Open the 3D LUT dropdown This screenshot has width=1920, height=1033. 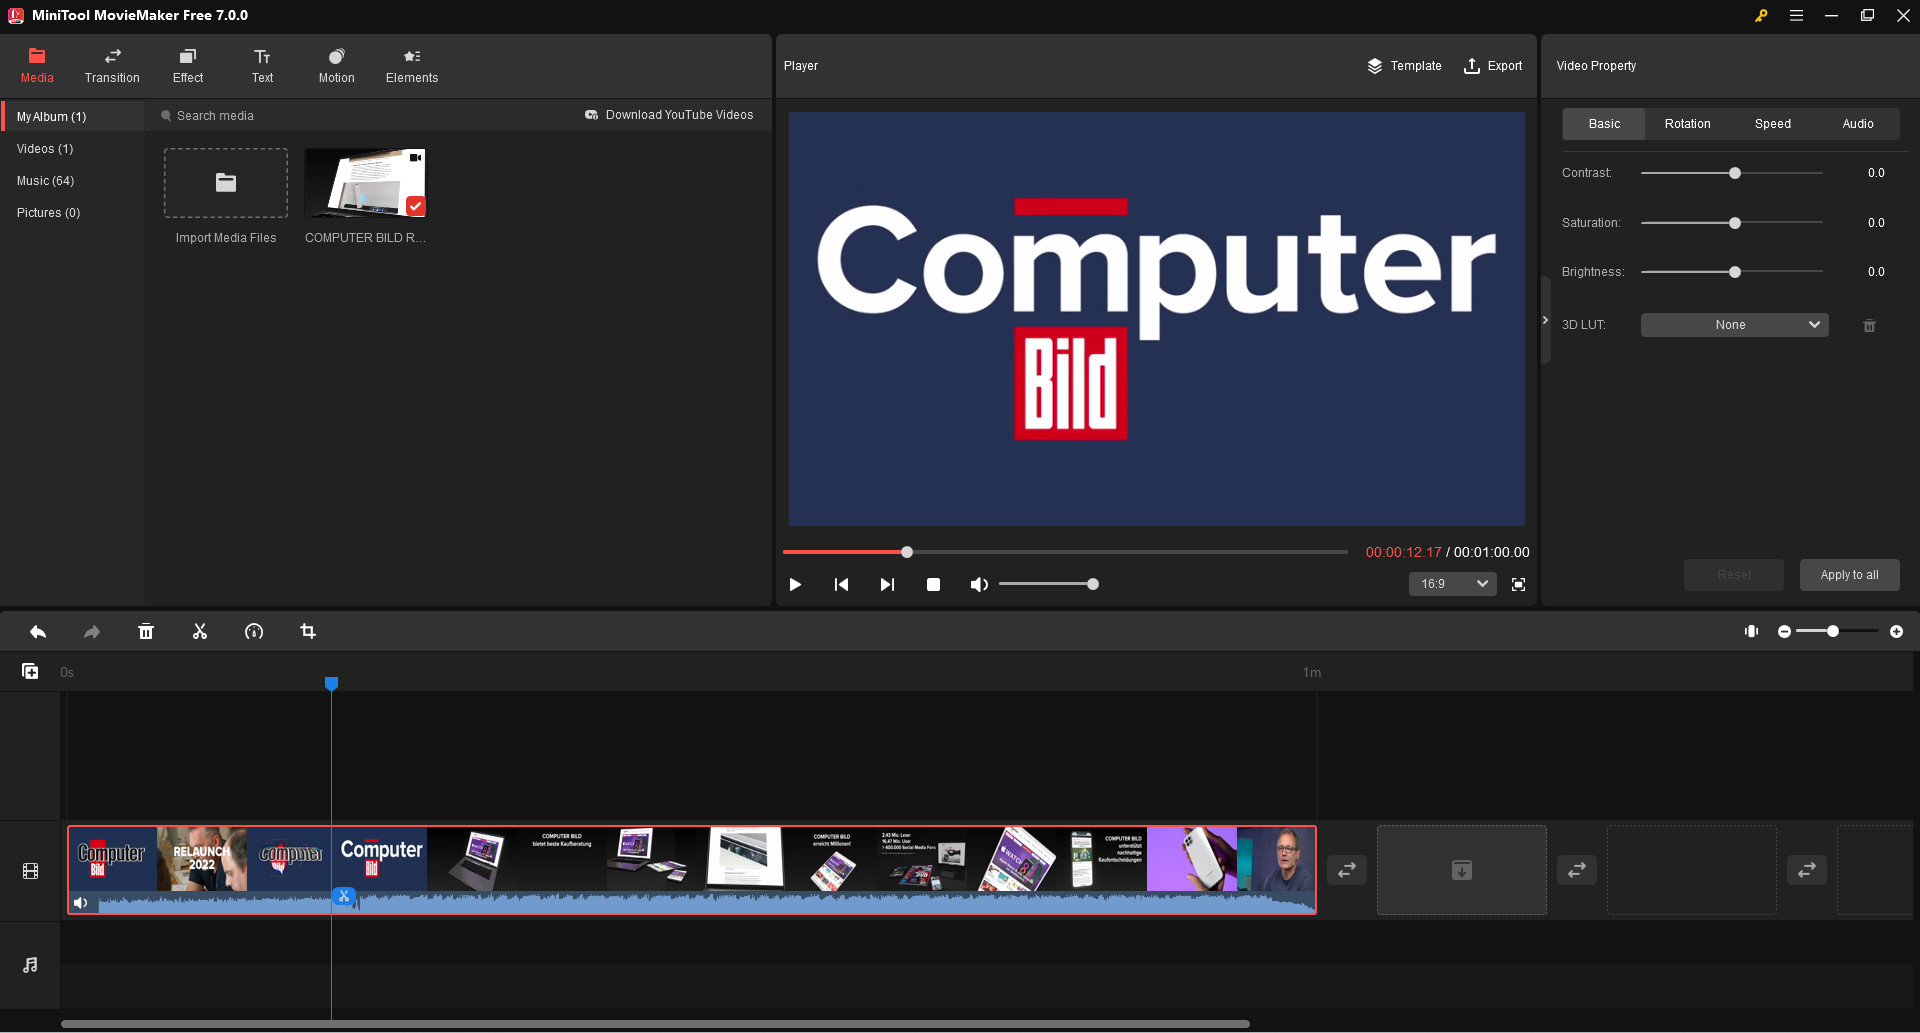tap(1733, 324)
